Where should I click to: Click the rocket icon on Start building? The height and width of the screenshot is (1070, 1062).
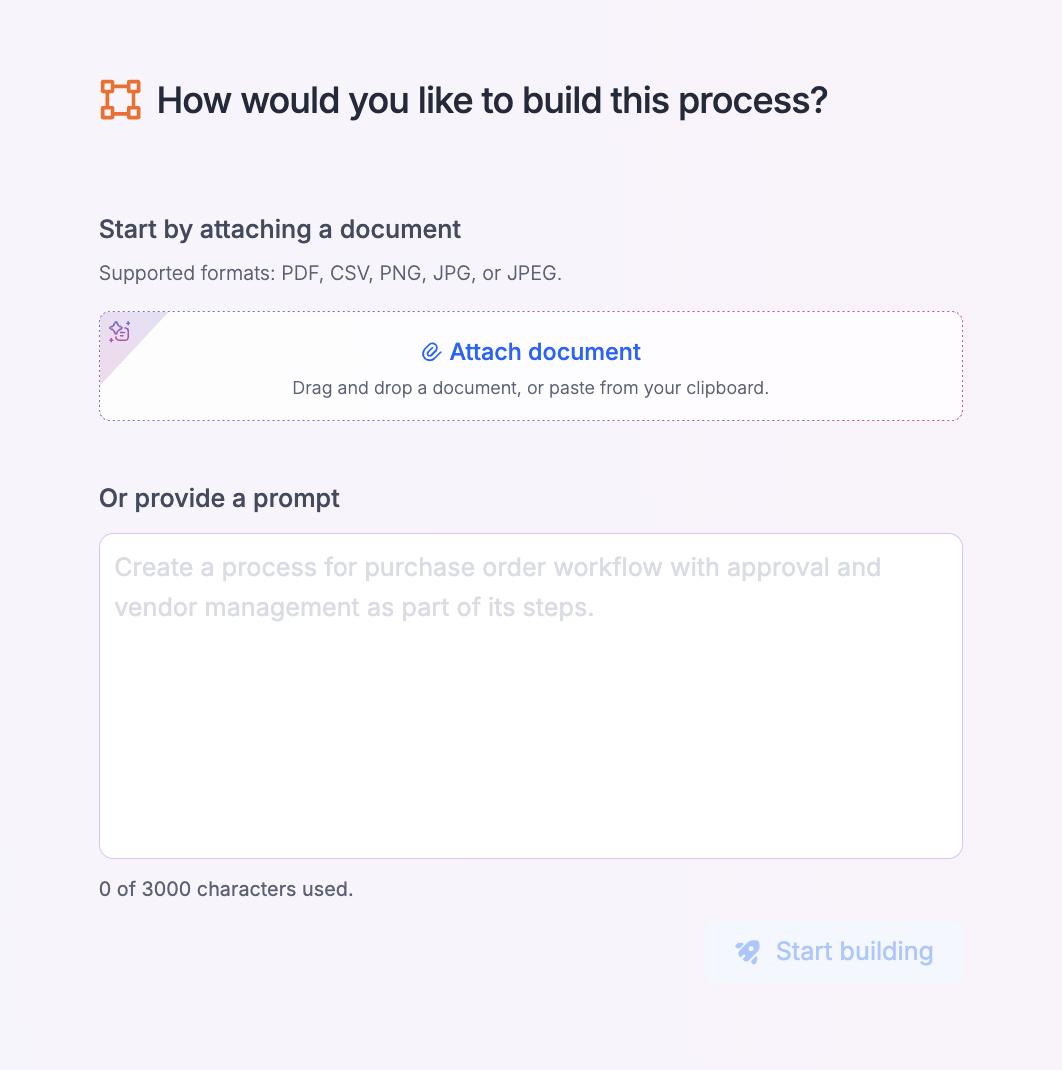[x=748, y=952]
